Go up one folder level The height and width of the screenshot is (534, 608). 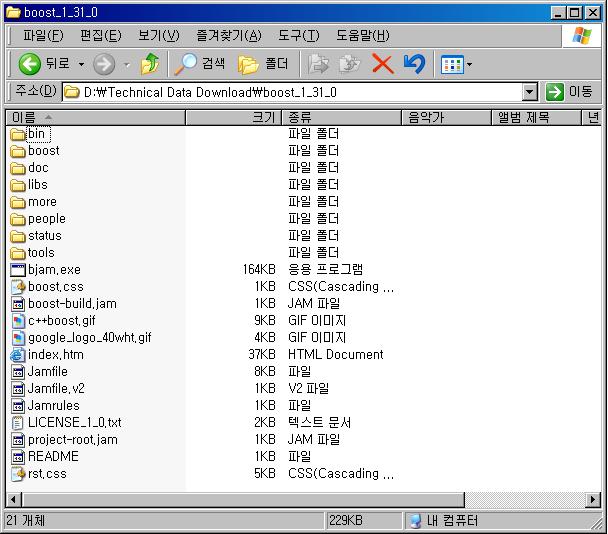(x=150, y=64)
